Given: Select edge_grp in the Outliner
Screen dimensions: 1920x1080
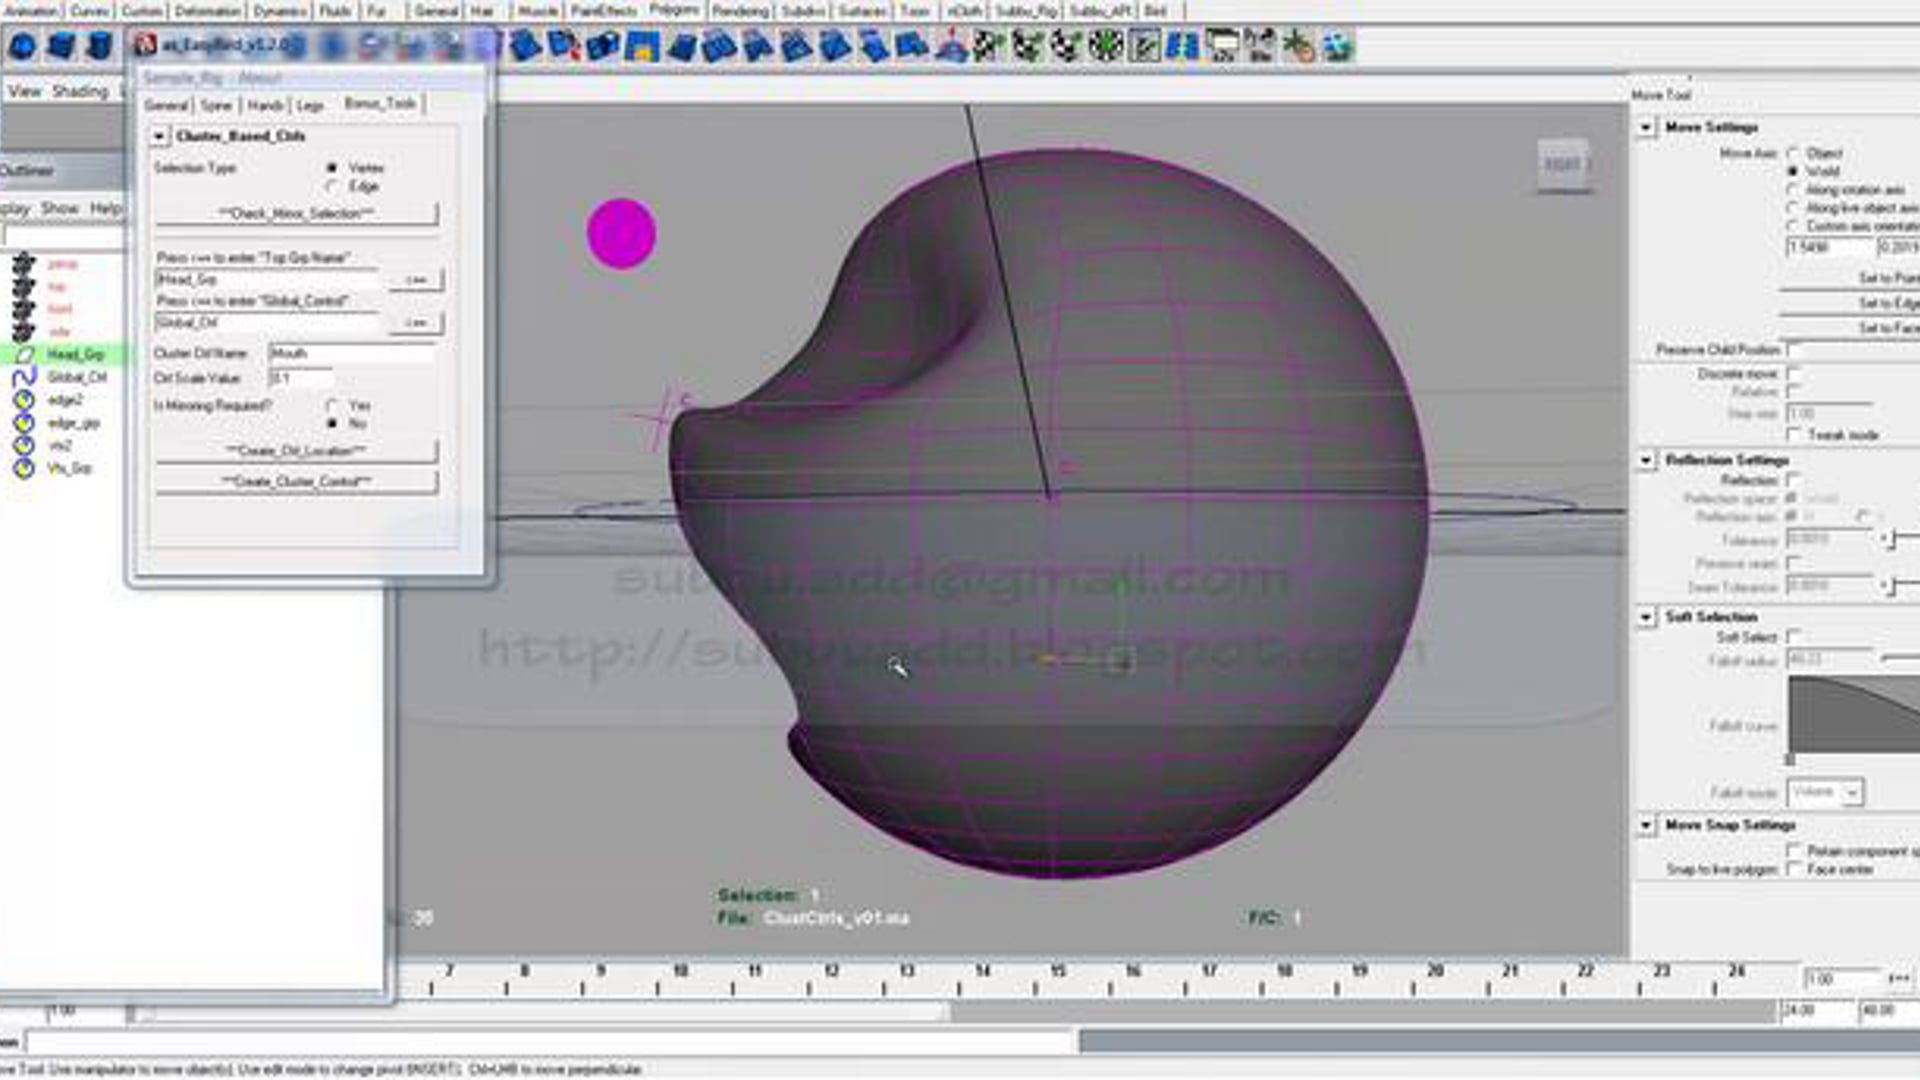Looking at the screenshot, I should (x=74, y=423).
